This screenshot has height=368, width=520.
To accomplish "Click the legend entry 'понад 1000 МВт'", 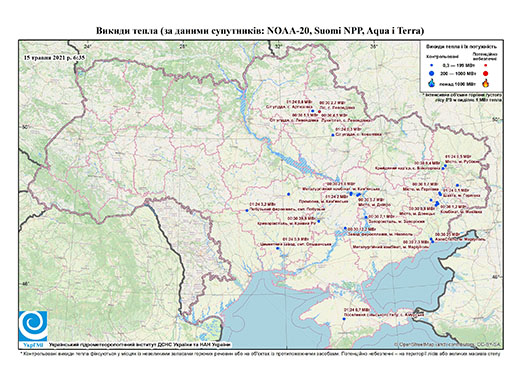I will tap(457, 83).
